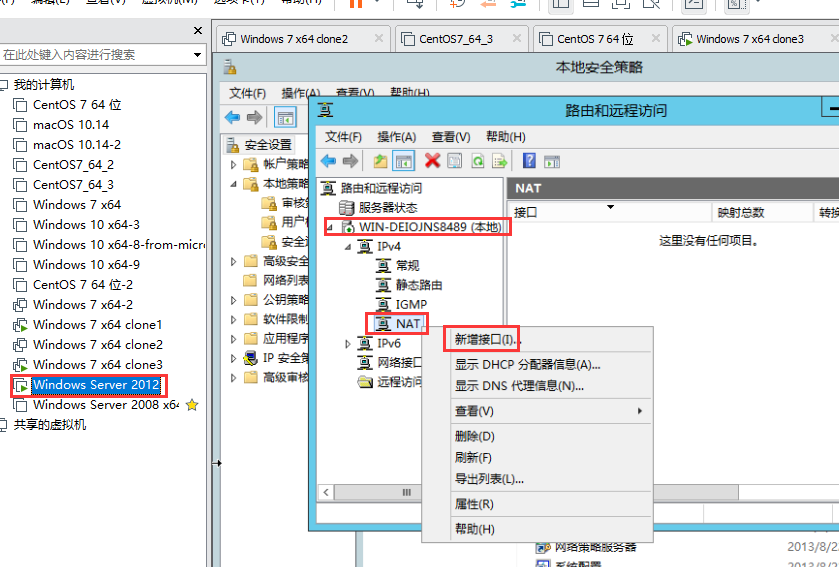Click the back arrow in Routing and Remote Access toolbar
This screenshot has width=839, height=567.
pyautogui.click(x=329, y=161)
